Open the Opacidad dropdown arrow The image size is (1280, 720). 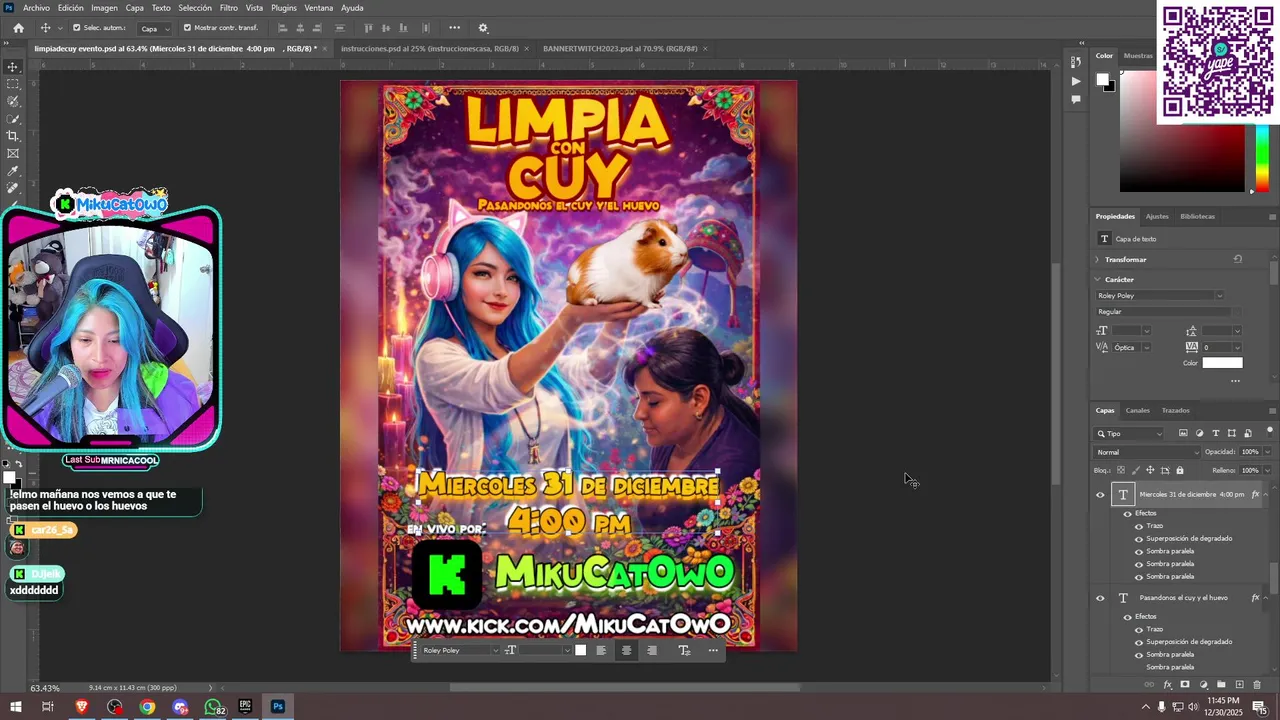(1268, 452)
